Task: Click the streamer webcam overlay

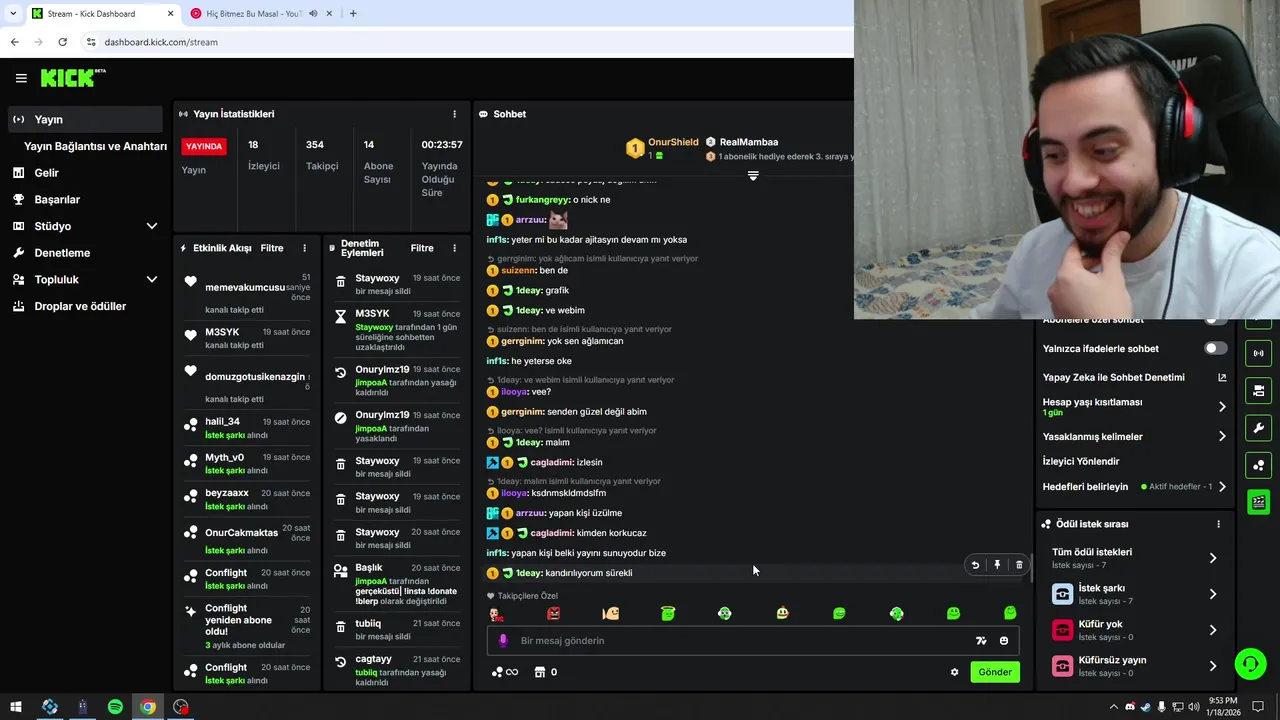Action: click(1067, 160)
